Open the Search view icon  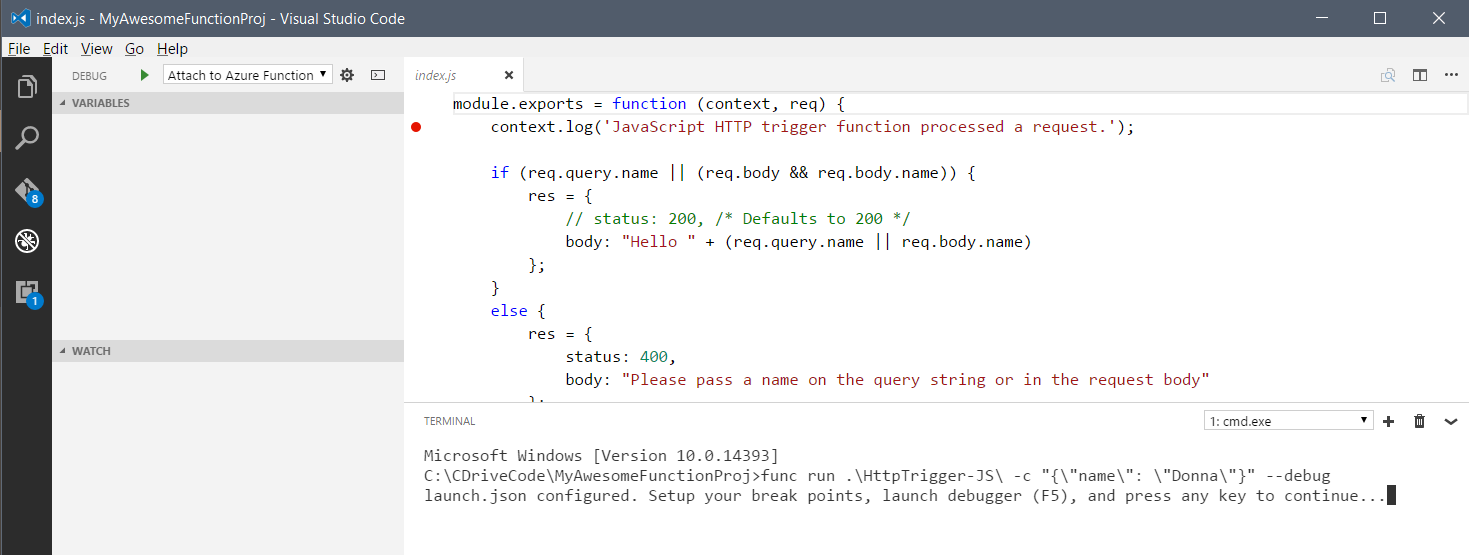click(x=27, y=138)
